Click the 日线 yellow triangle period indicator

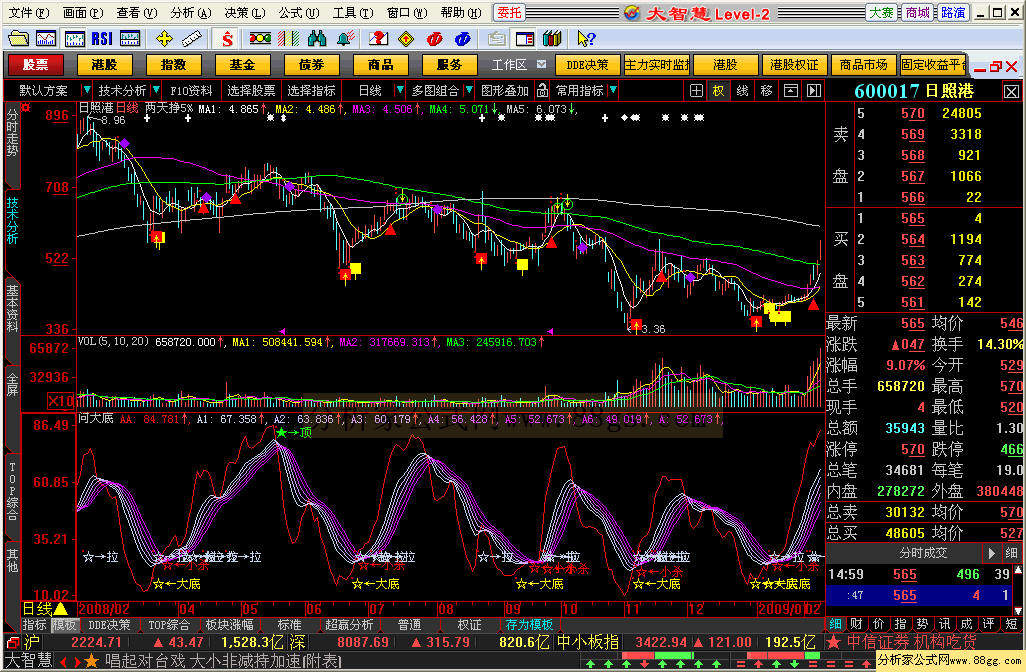[61, 609]
